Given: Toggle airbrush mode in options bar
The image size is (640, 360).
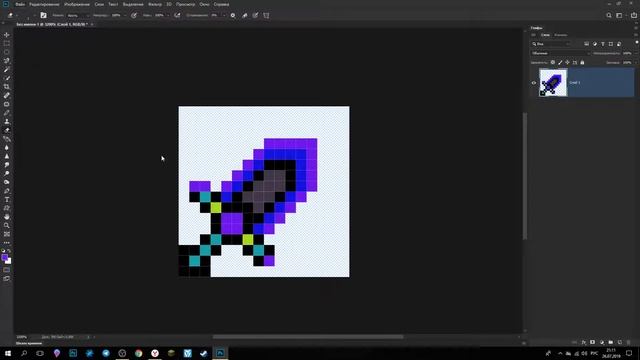Looking at the screenshot, I should 177,16.
